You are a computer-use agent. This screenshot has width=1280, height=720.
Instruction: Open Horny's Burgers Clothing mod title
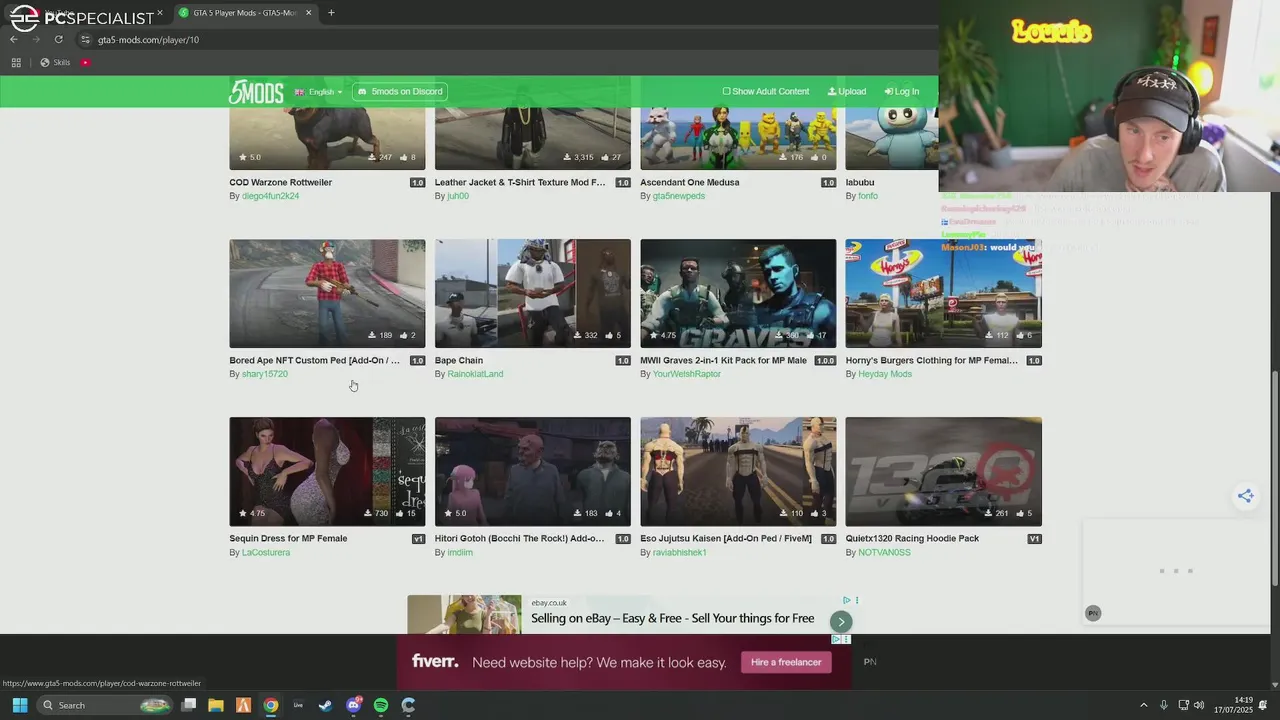click(932, 361)
